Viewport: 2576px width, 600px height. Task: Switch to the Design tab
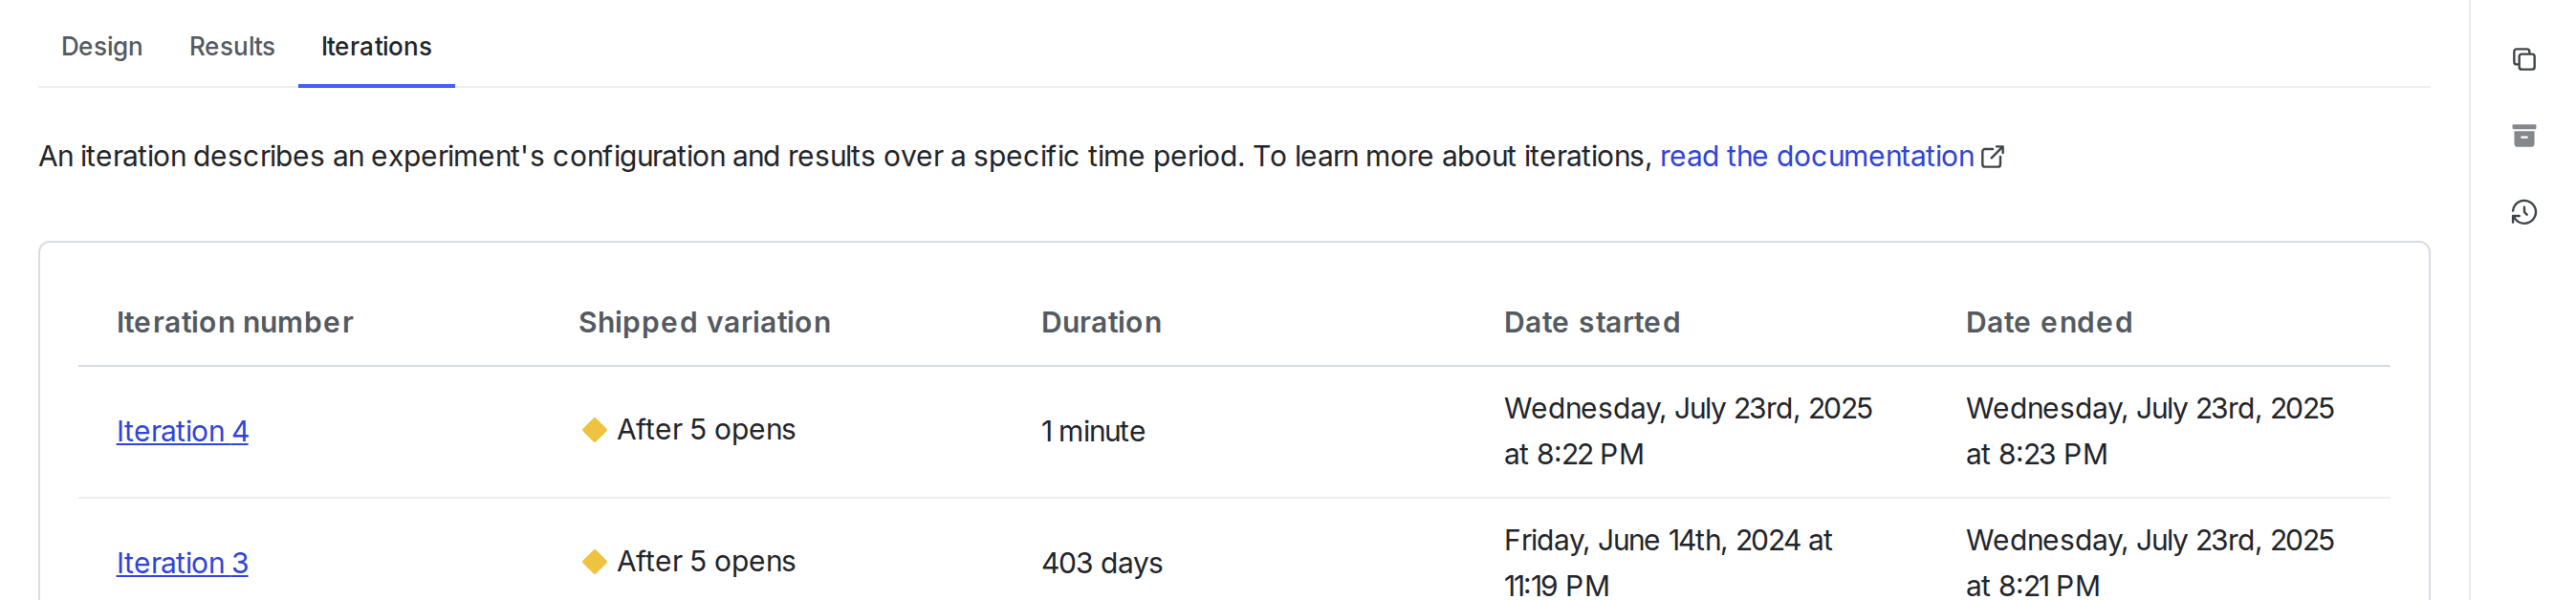coord(101,46)
